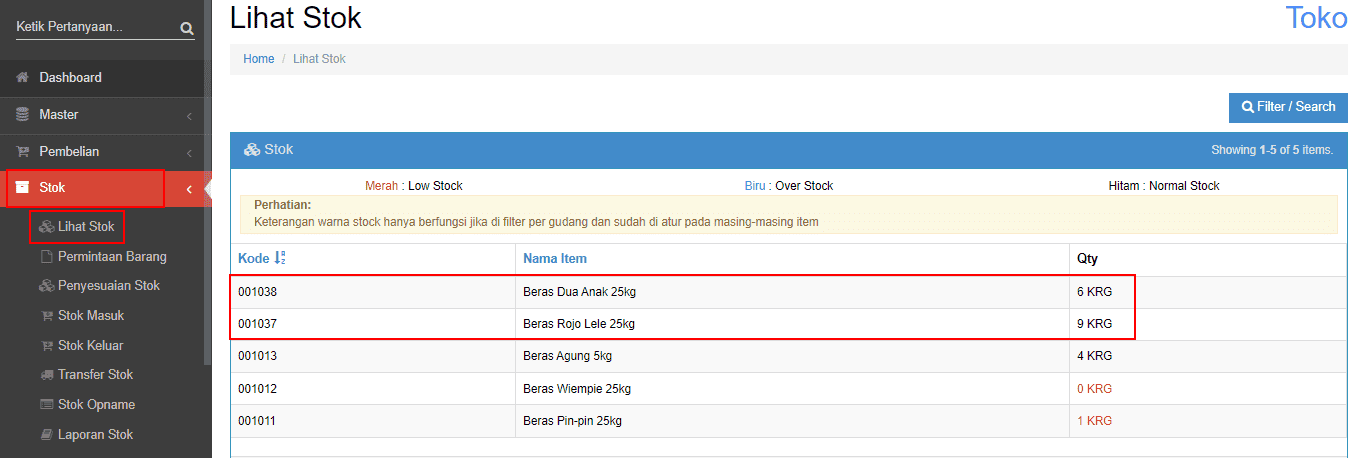Go to Home breadcrumb link
Viewport: 1358px width, 458px height.
point(258,59)
